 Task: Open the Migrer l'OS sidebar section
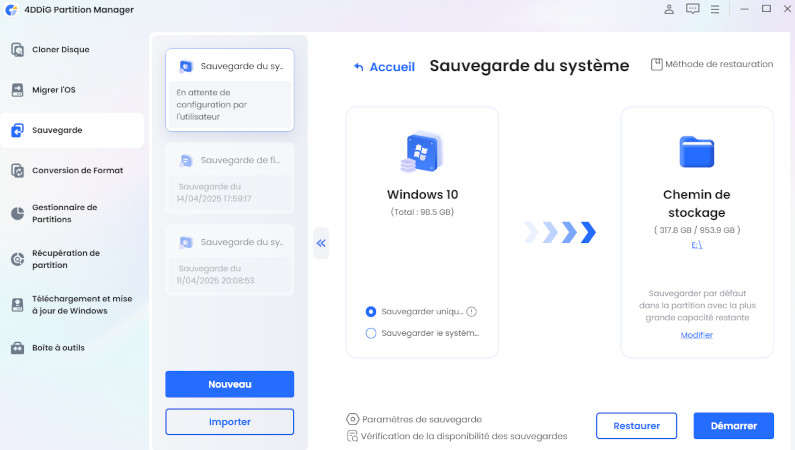click(72, 90)
